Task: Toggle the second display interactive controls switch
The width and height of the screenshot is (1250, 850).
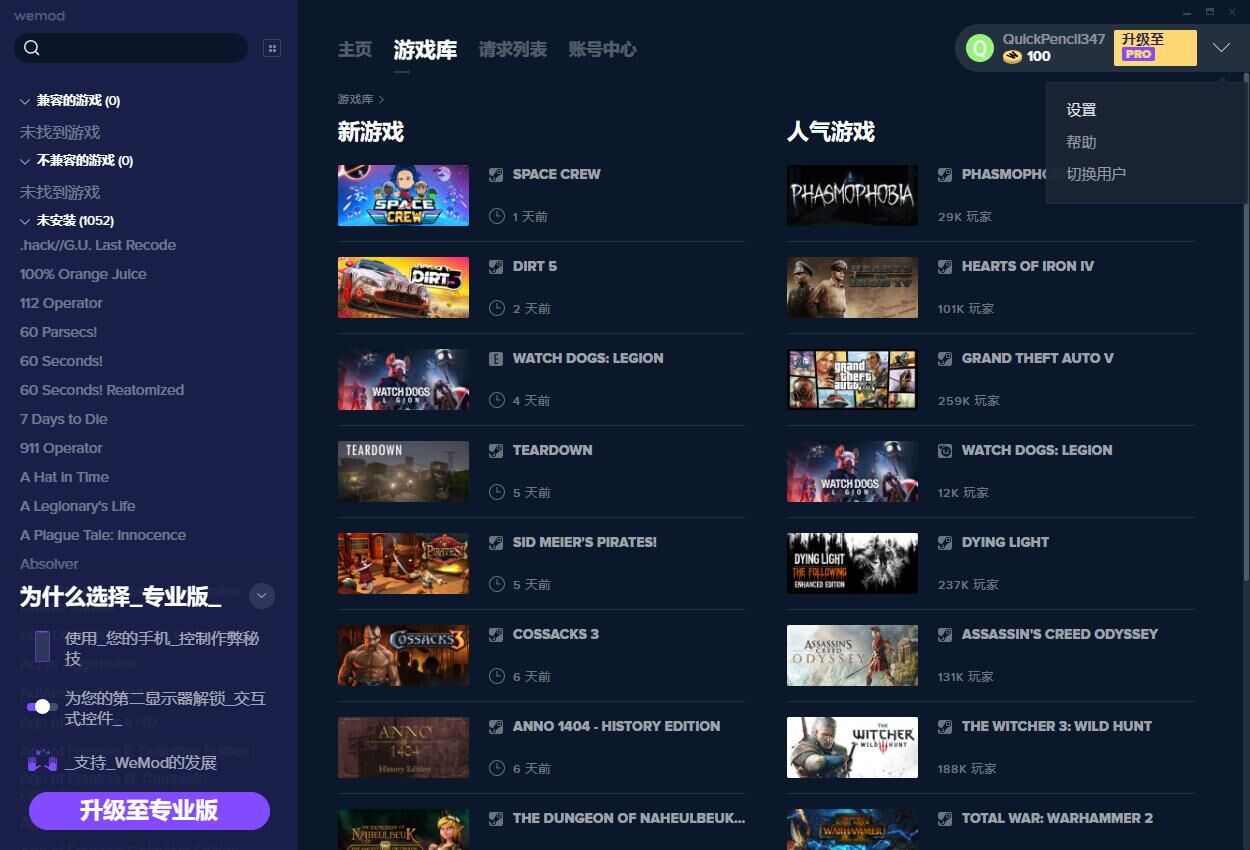Action: pos(39,706)
